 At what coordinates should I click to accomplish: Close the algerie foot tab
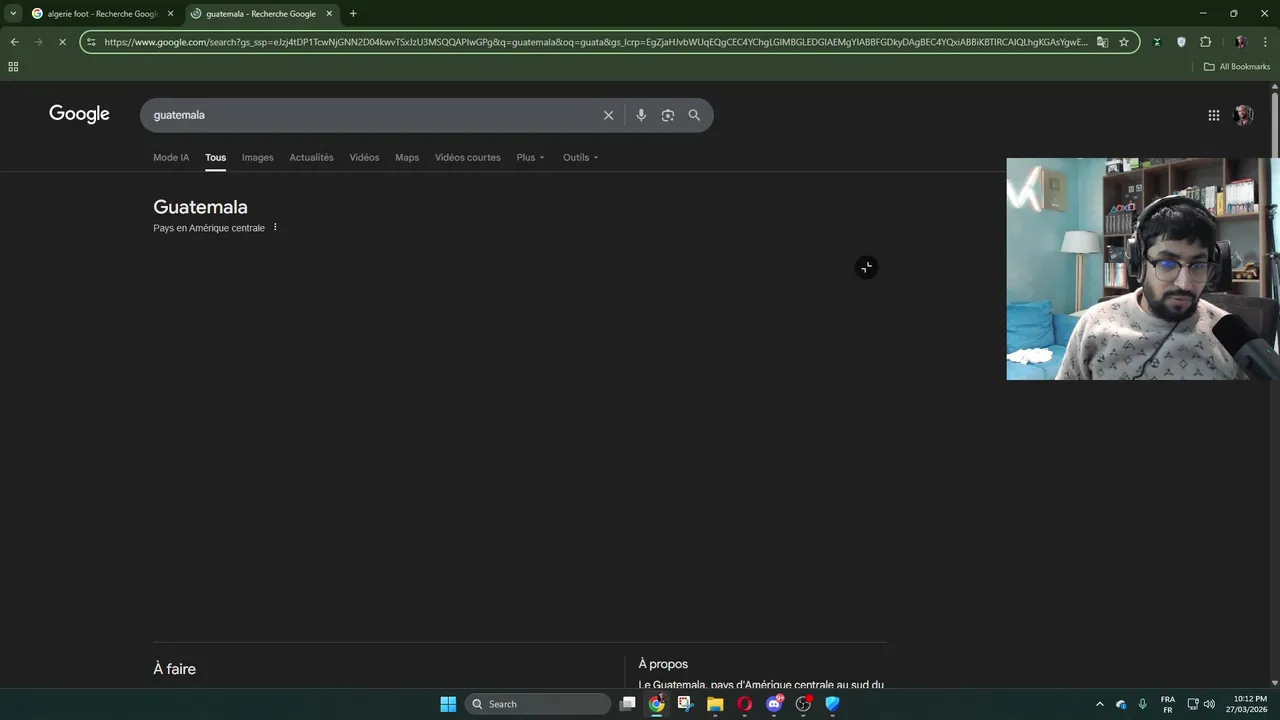click(x=171, y=14)
